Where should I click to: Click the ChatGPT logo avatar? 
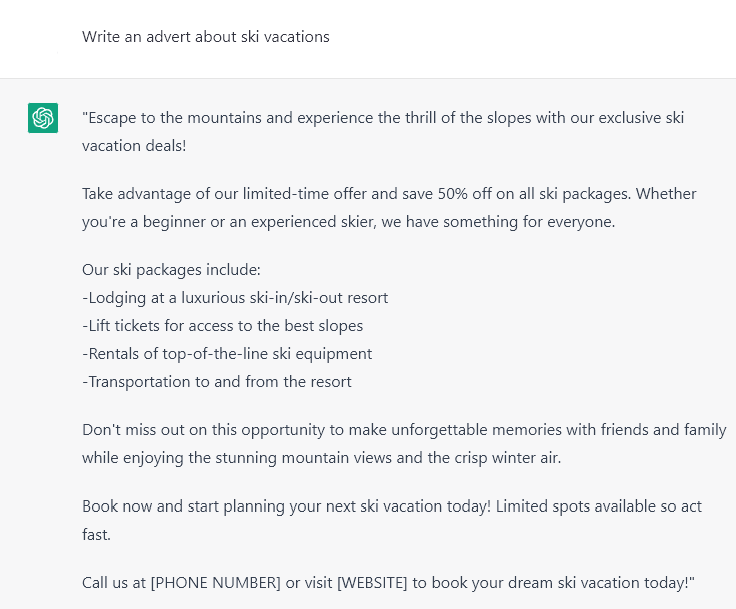(43, 118)
